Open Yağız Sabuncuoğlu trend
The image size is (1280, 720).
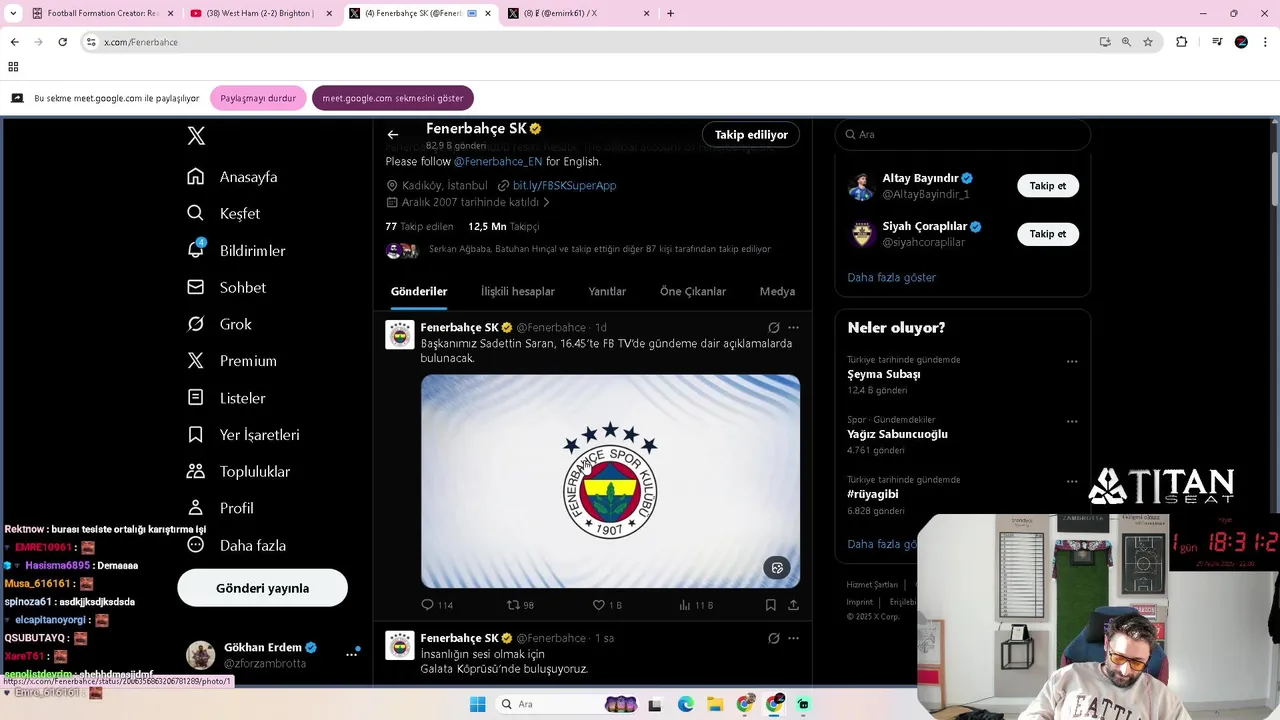click(x=897, y=434)
